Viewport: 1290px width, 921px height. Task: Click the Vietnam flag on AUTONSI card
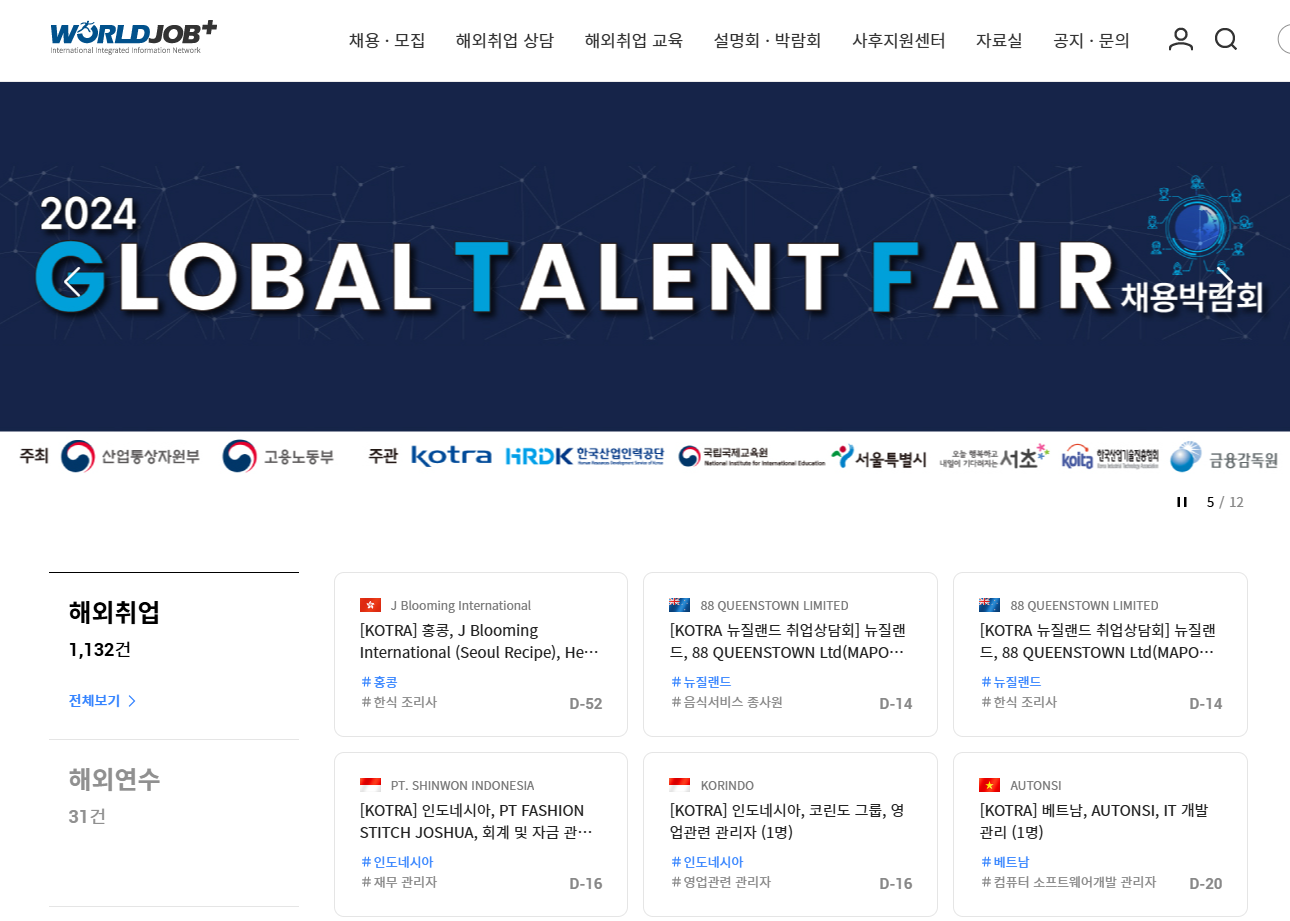pyautogui.click(x=990, y=785)
